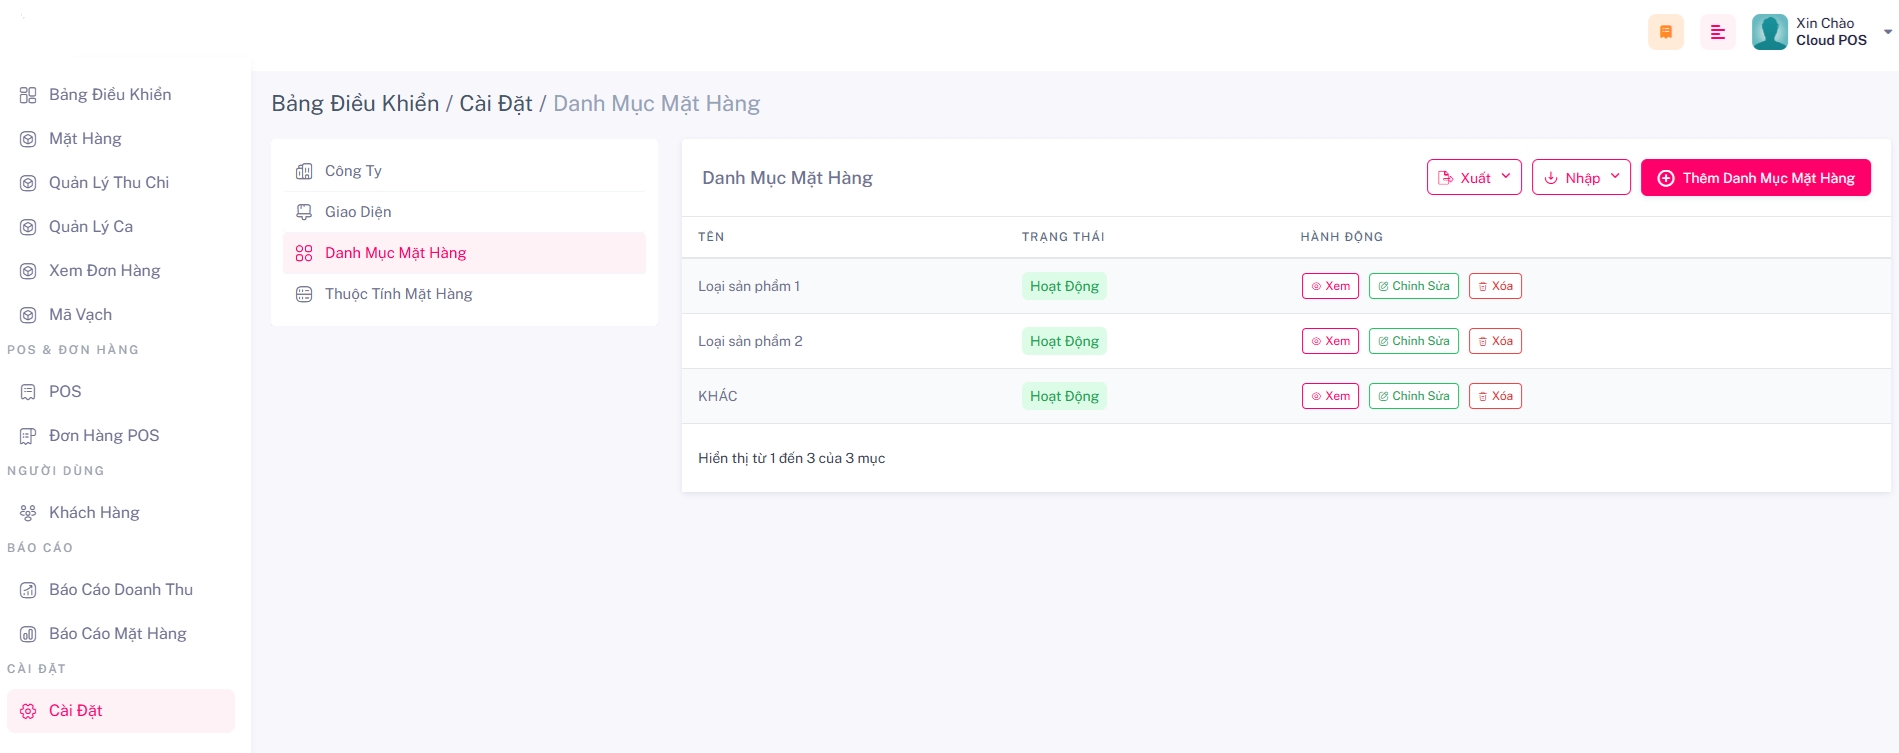Toggle sidebar with the pink menu icon
Screen dimensions: 1899x753
tap(1717, 32)
